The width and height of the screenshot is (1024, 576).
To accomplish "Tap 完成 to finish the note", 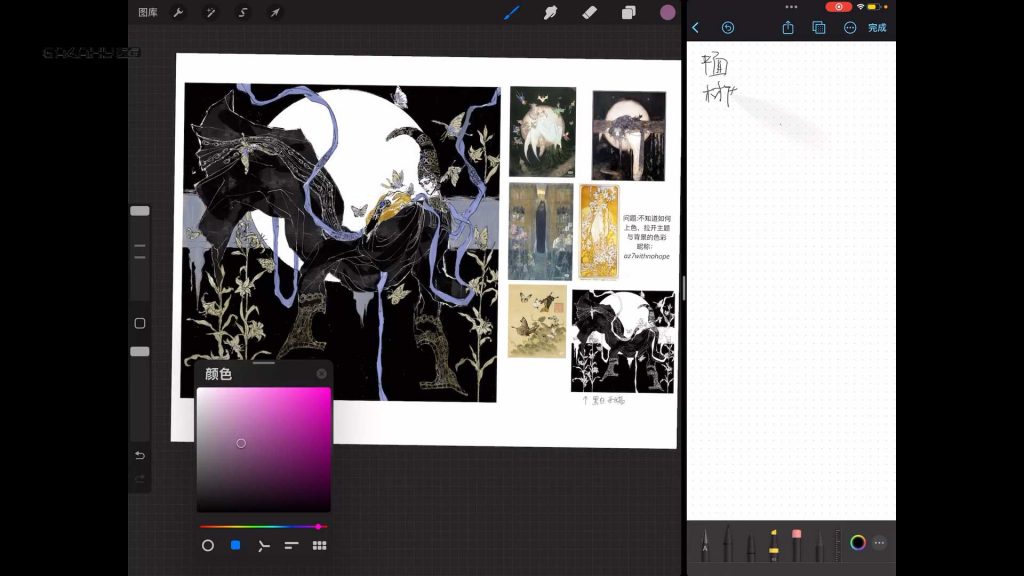I will (x=877, y=28).
